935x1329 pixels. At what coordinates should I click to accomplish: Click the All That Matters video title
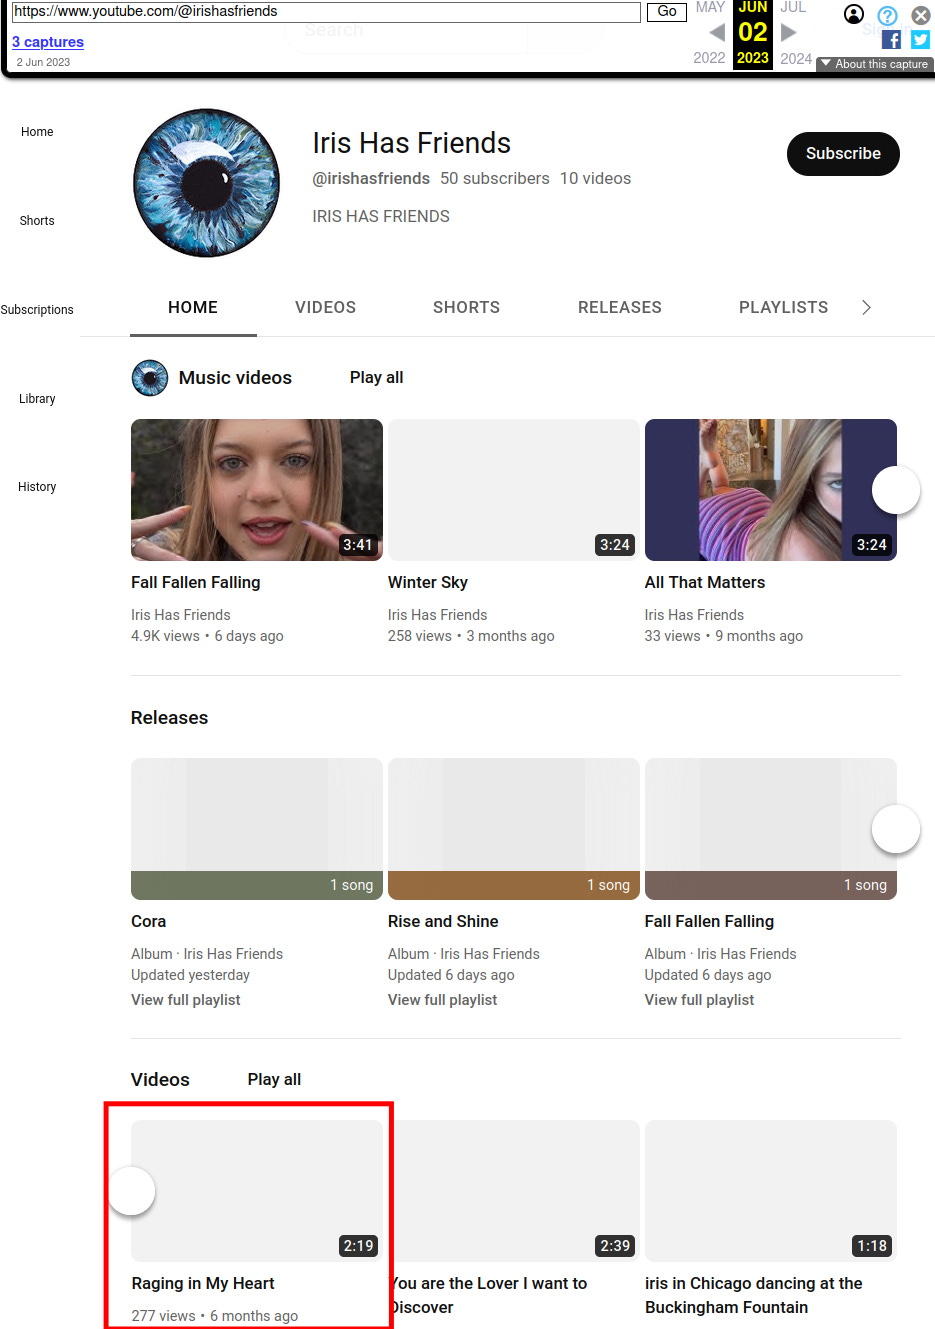(705, 582)
